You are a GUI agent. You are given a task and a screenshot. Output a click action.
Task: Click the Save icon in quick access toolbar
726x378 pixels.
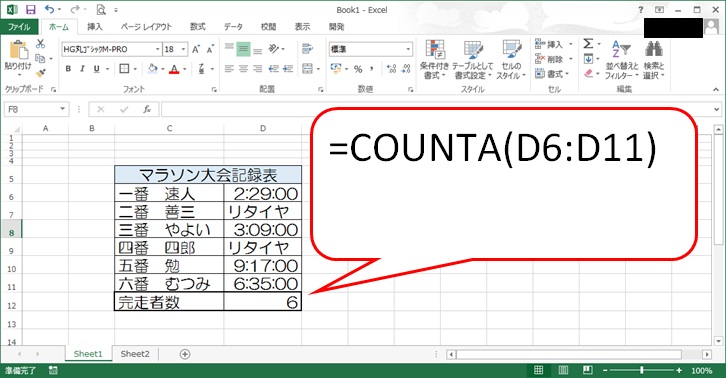[x=31, y=10]
